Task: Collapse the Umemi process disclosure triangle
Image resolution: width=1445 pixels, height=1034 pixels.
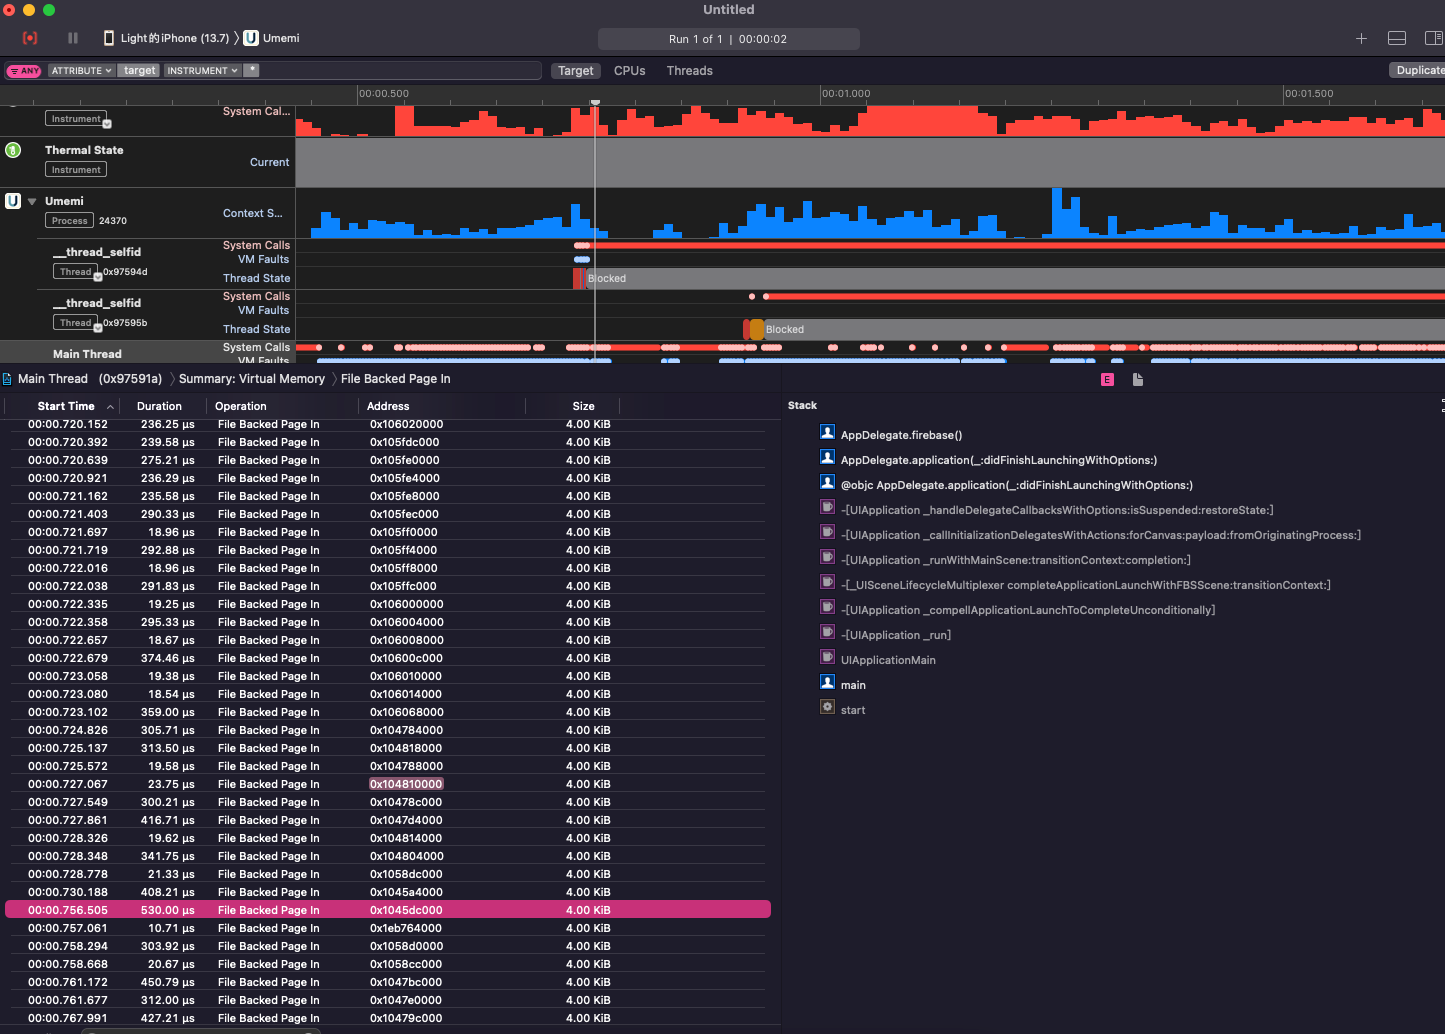Action: pos(32,201)
